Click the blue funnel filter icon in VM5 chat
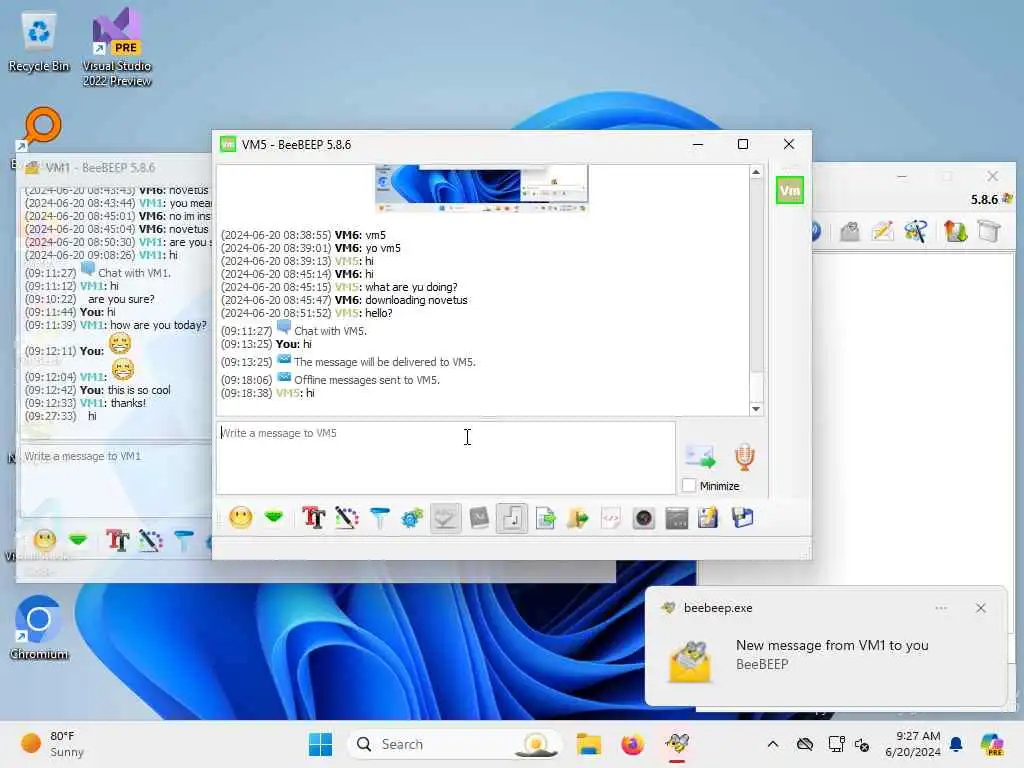Image resolution: width=1024 pixels, height=768 pixels. point(379,518)
